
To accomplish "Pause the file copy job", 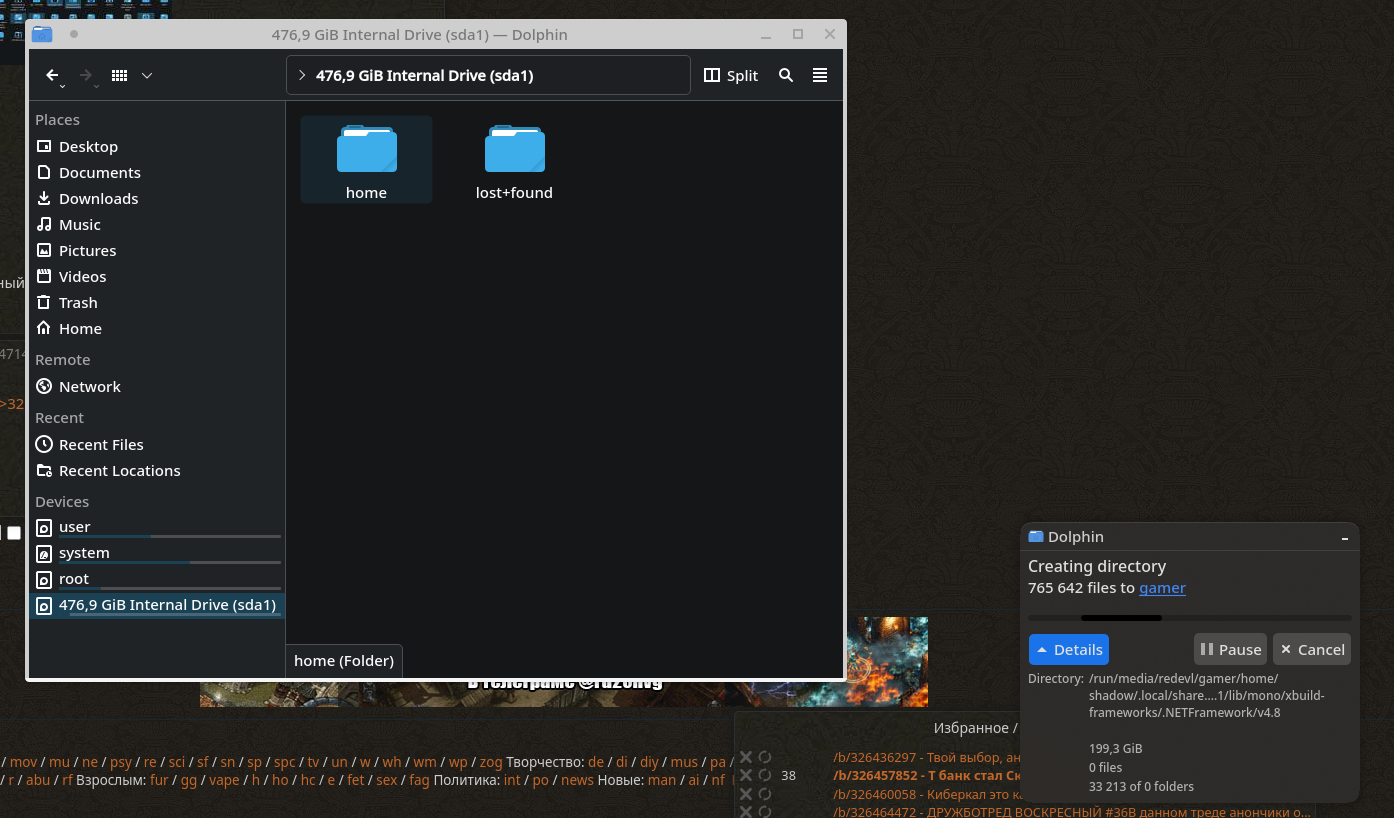I will [1230, 650].
